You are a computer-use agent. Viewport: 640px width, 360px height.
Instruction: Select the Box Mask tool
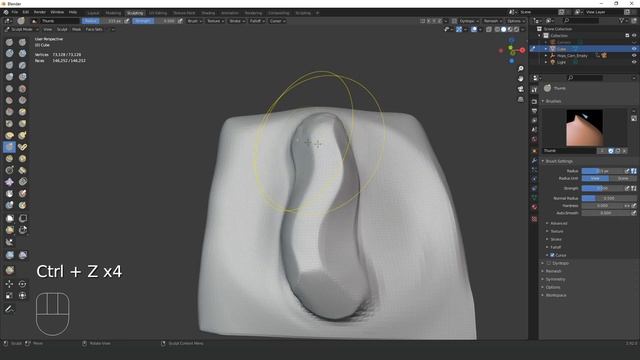(9, 218)
